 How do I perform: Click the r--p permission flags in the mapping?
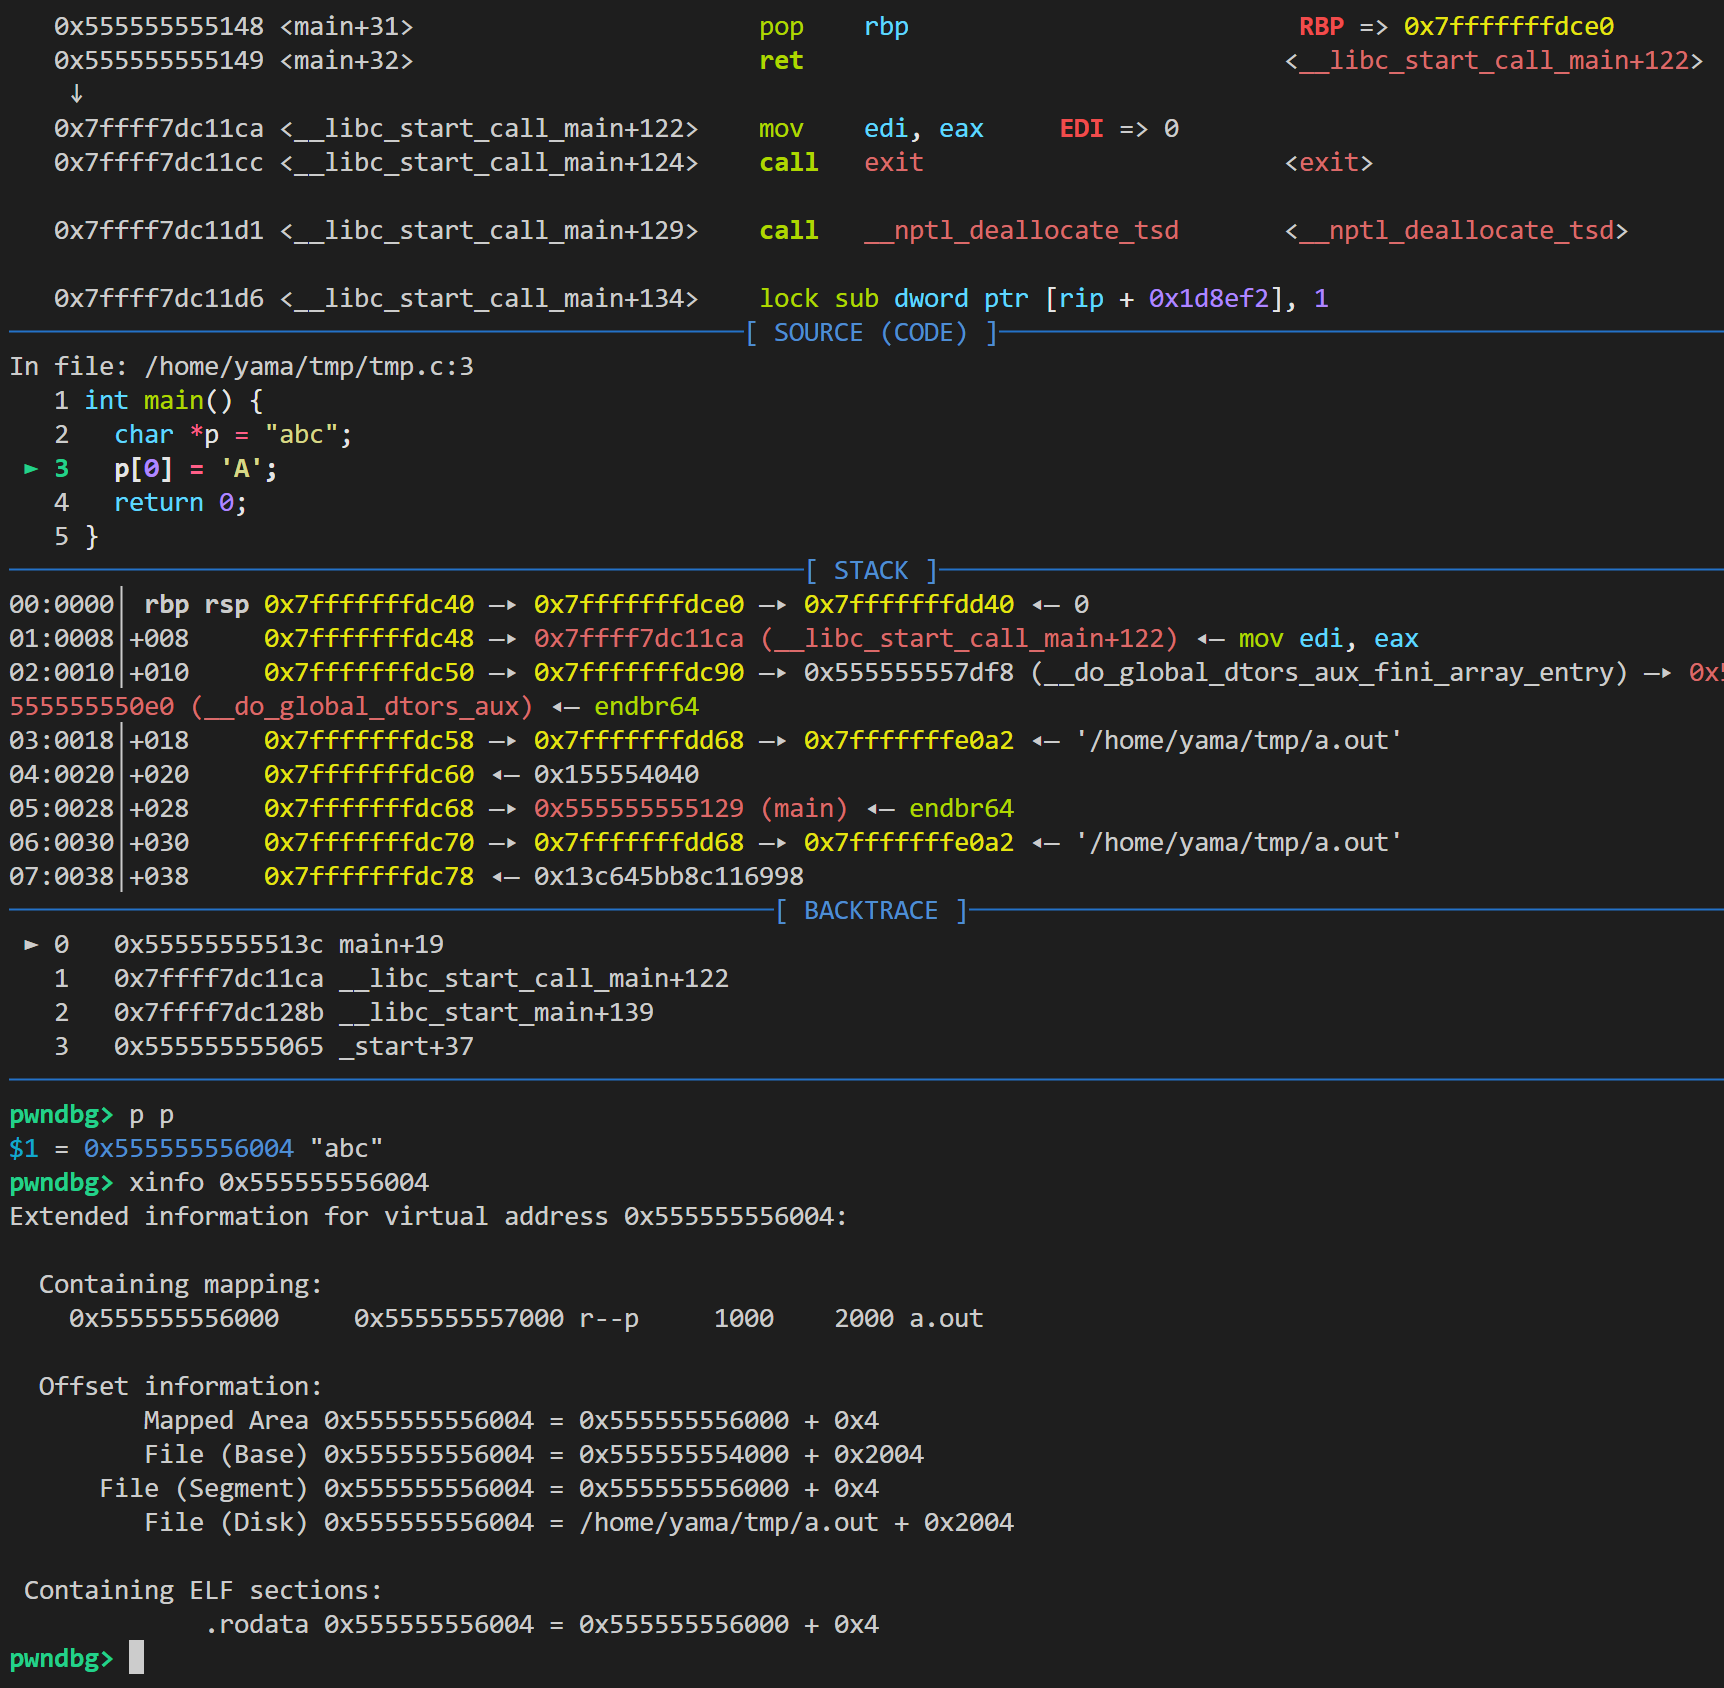[x=609, y=1318]
